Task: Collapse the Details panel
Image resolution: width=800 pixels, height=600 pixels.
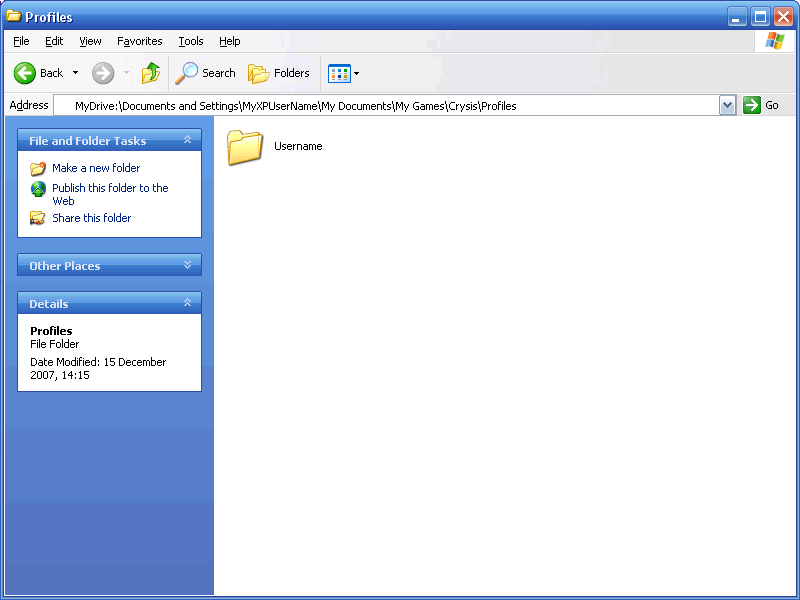Action: (x=187, y=303)
